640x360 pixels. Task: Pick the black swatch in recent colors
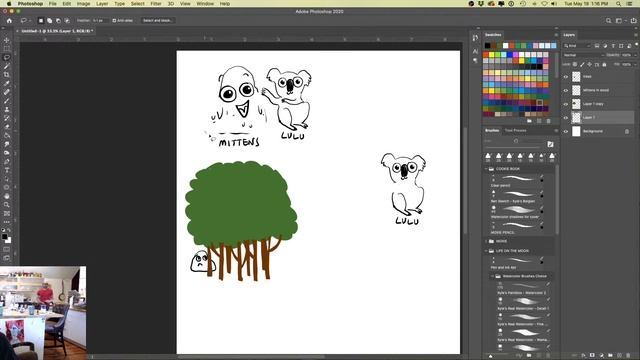coord(487,46)
